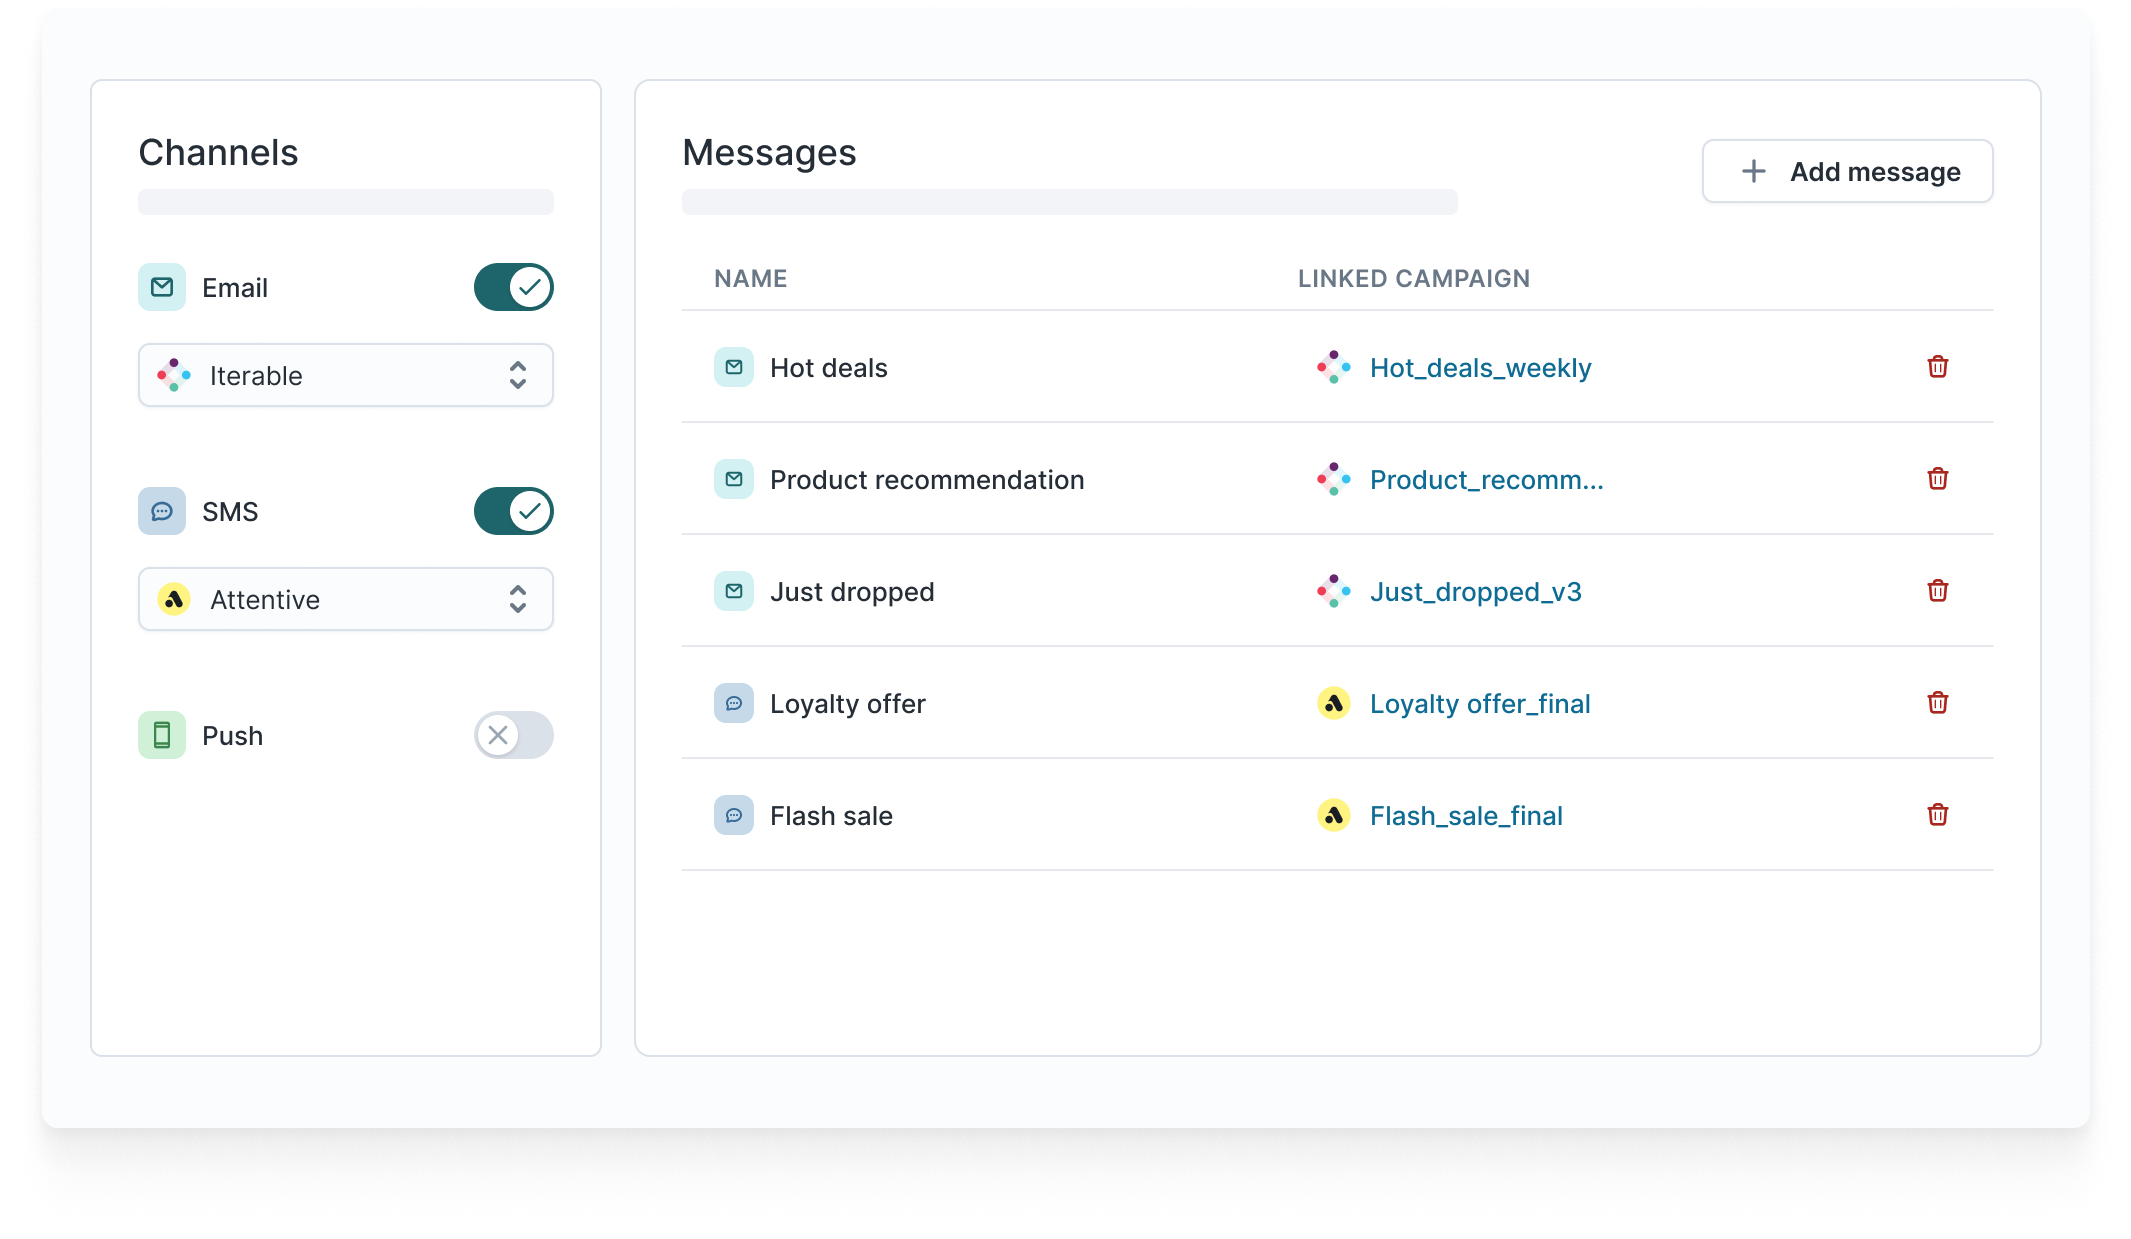
Task: Click the Add message button
Action: point(1847,171)
